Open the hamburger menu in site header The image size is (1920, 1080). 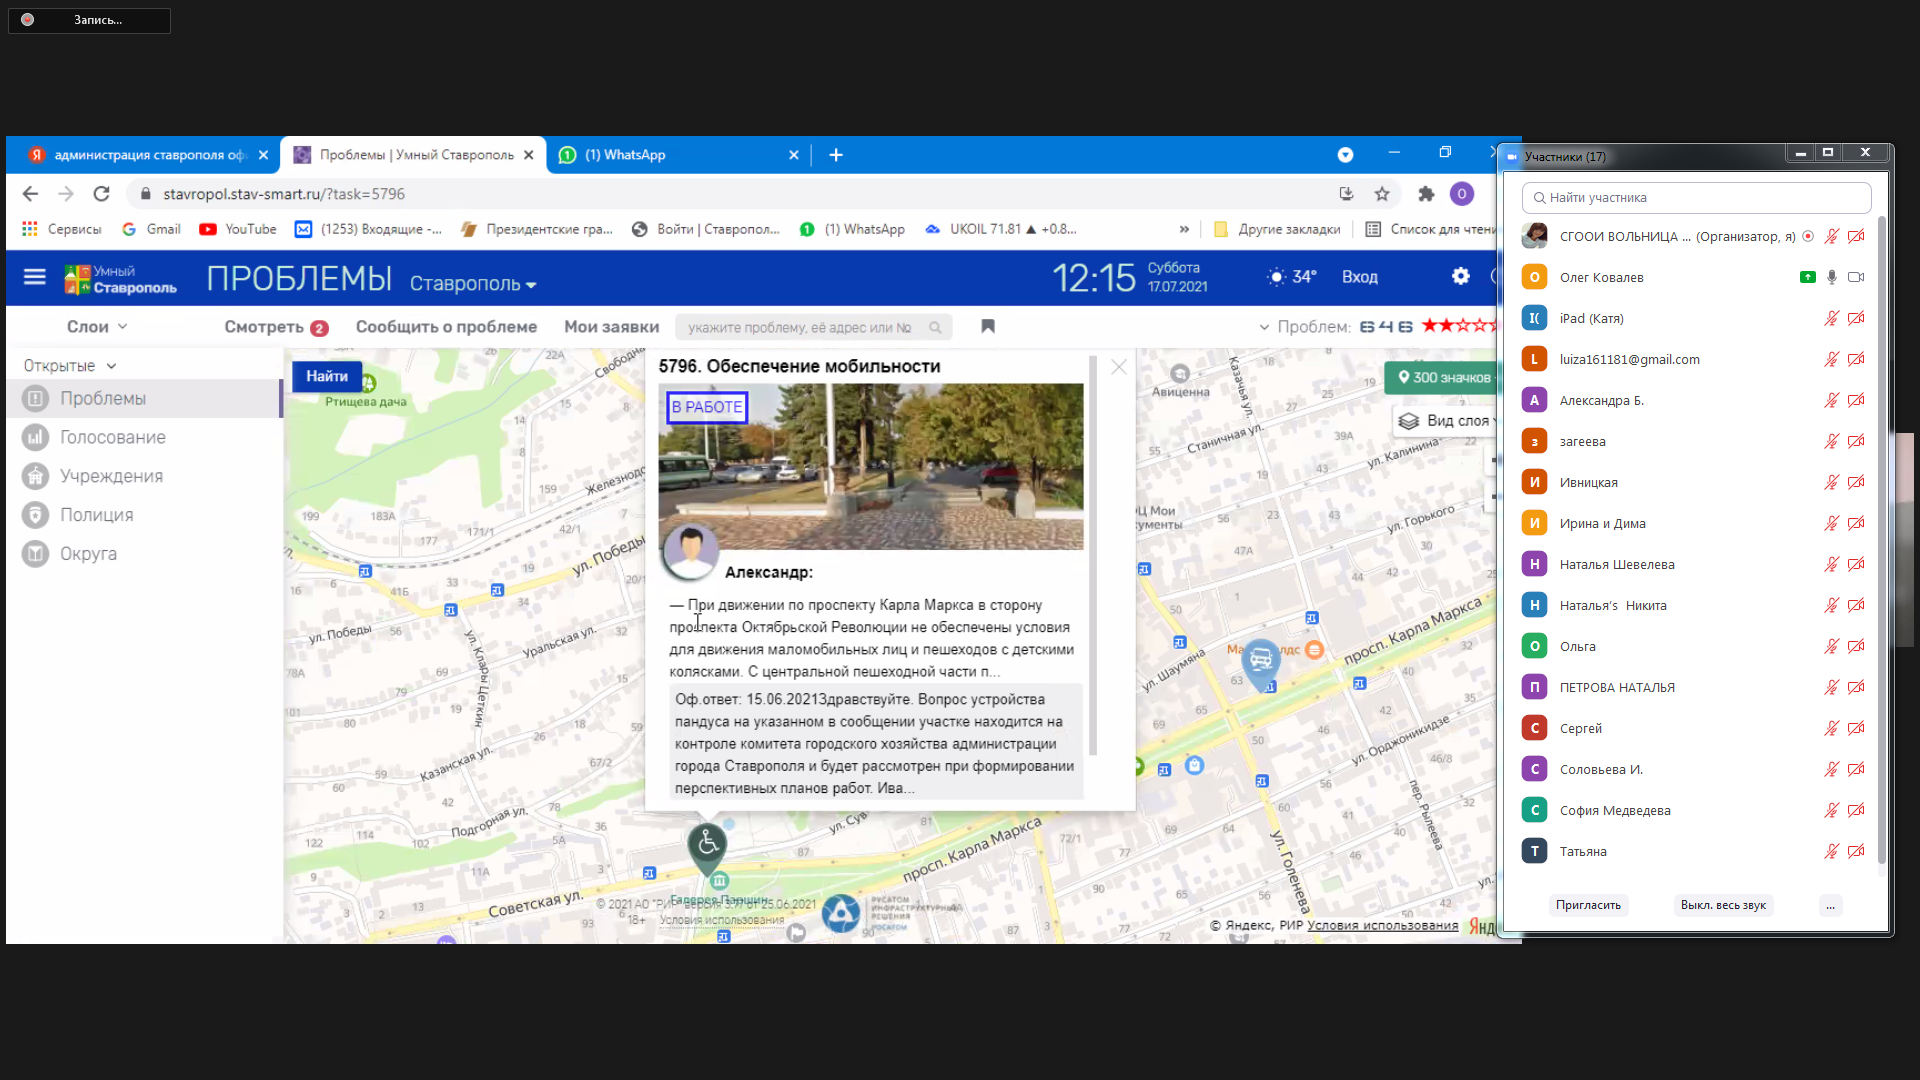tap(35, 277)
